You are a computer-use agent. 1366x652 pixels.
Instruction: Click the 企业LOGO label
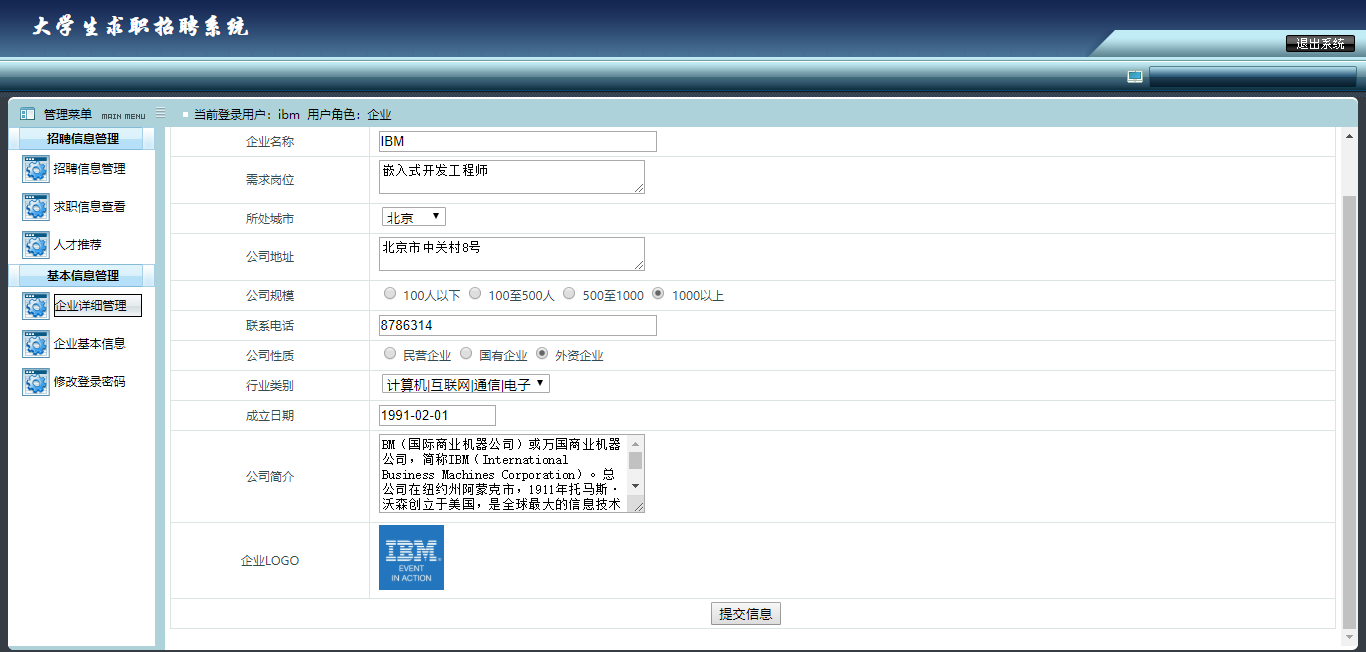pyautogui.click(x=270, y=561)
